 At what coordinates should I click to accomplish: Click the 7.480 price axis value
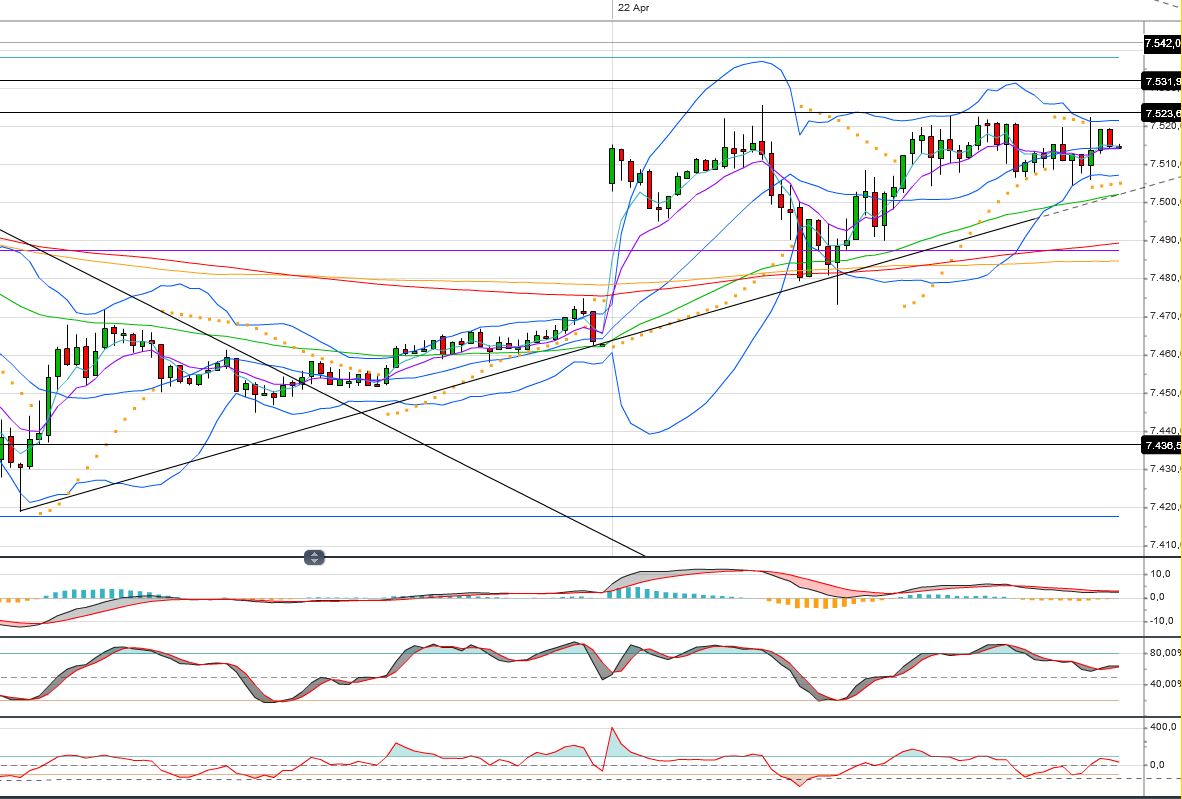coord(1165,278)
